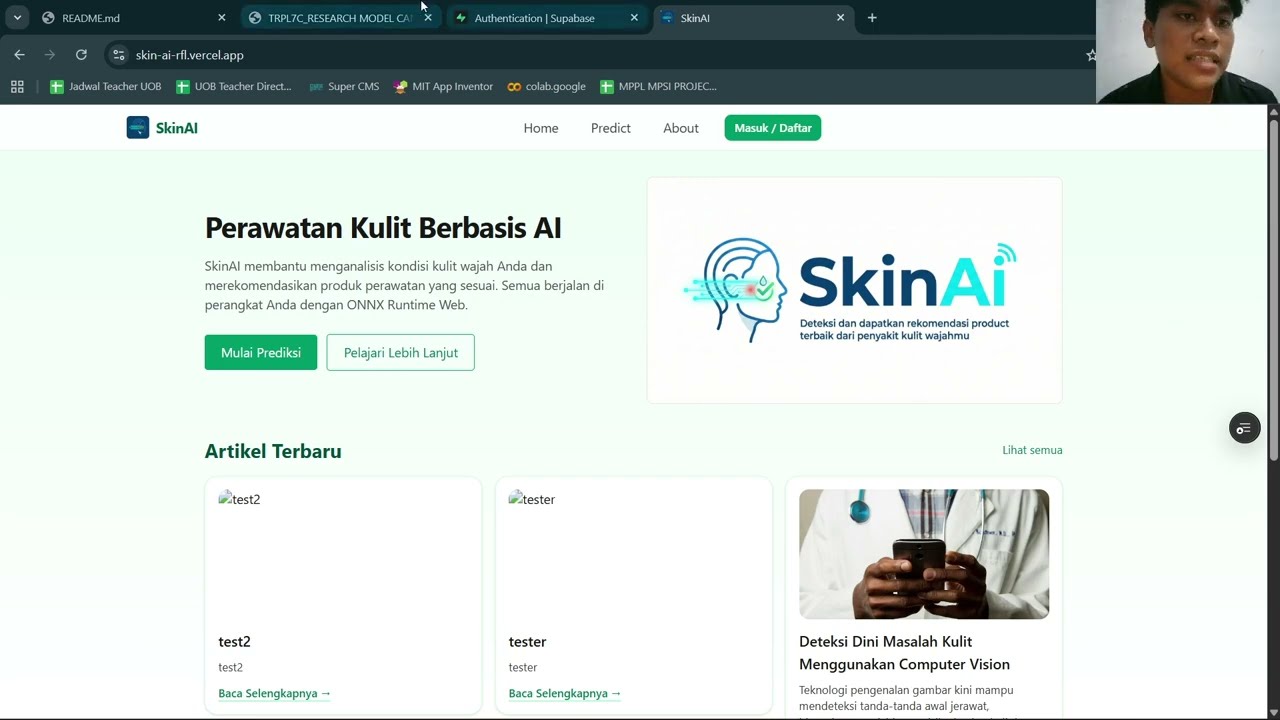Open the Super CMS bookmark
This screenshot has width=1280, height=720.
344,87
